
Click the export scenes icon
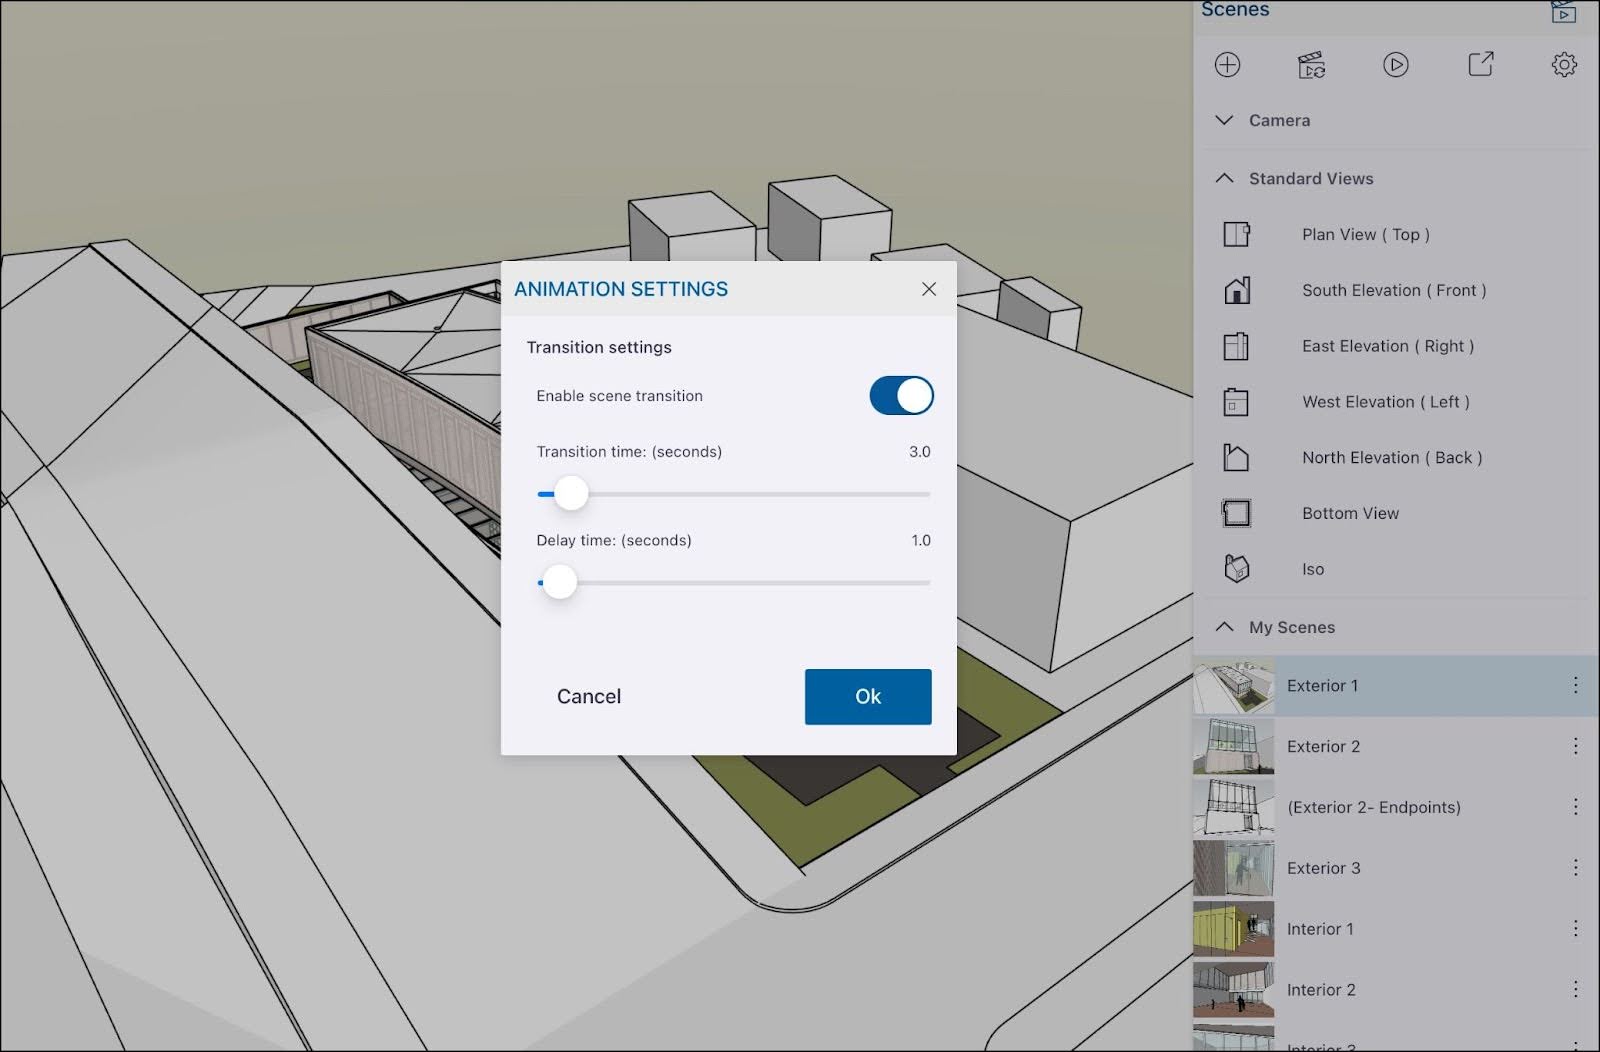(x=1480, y=65)
